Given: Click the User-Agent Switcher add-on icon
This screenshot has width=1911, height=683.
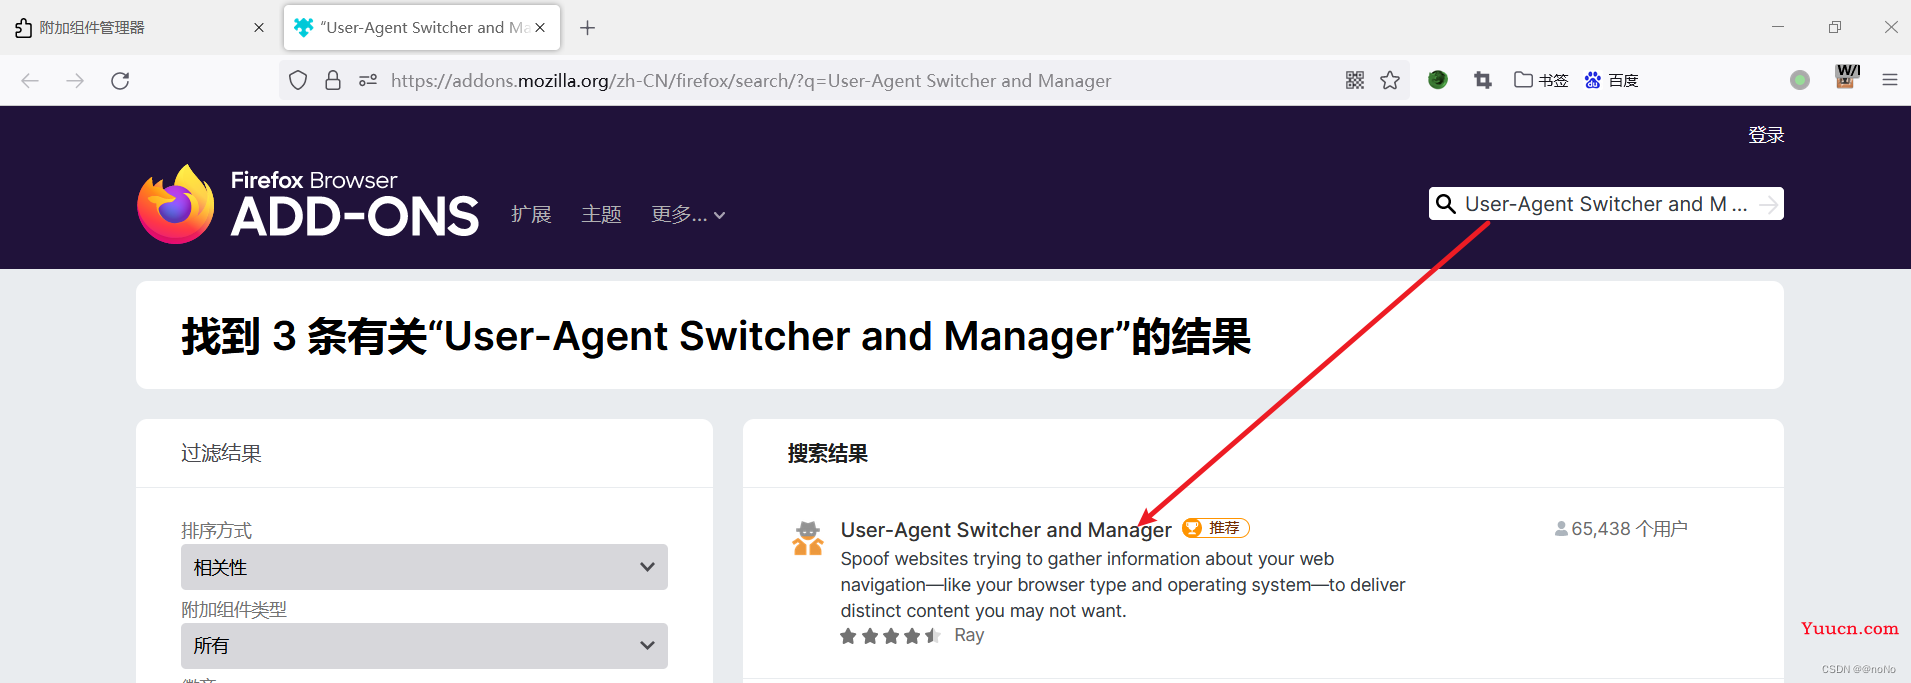Looking at the screenshot, I should click(x=808, y=538).
